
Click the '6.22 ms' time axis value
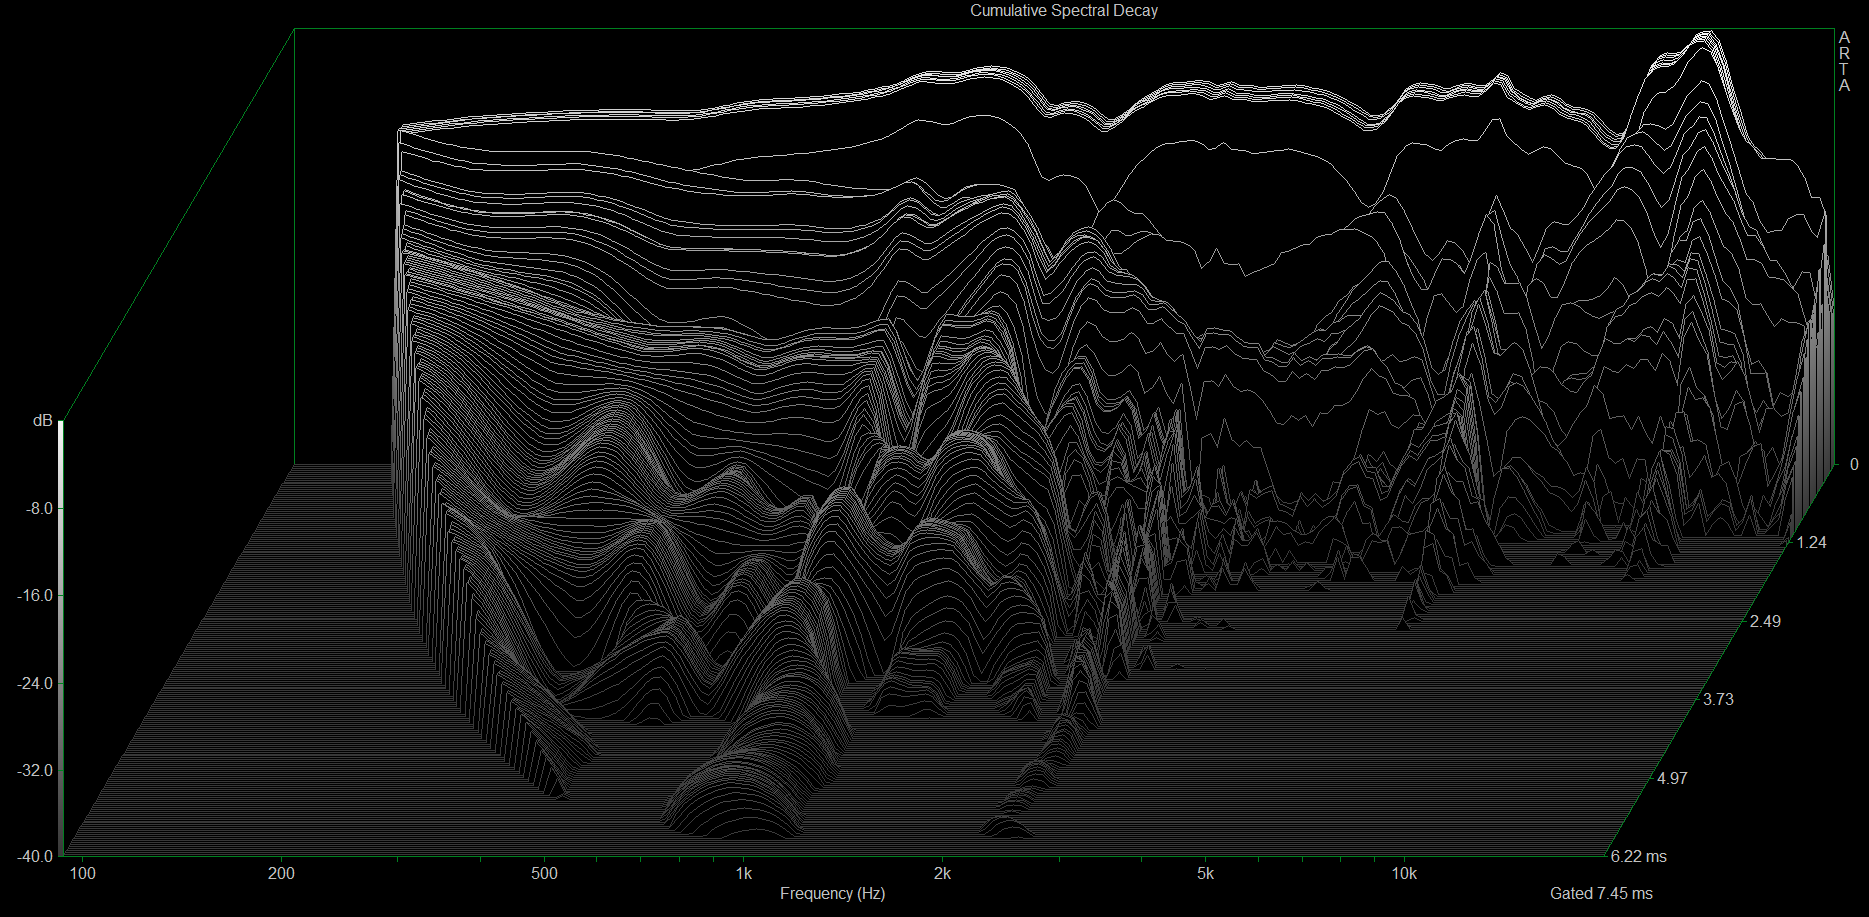pos(1639,856)
